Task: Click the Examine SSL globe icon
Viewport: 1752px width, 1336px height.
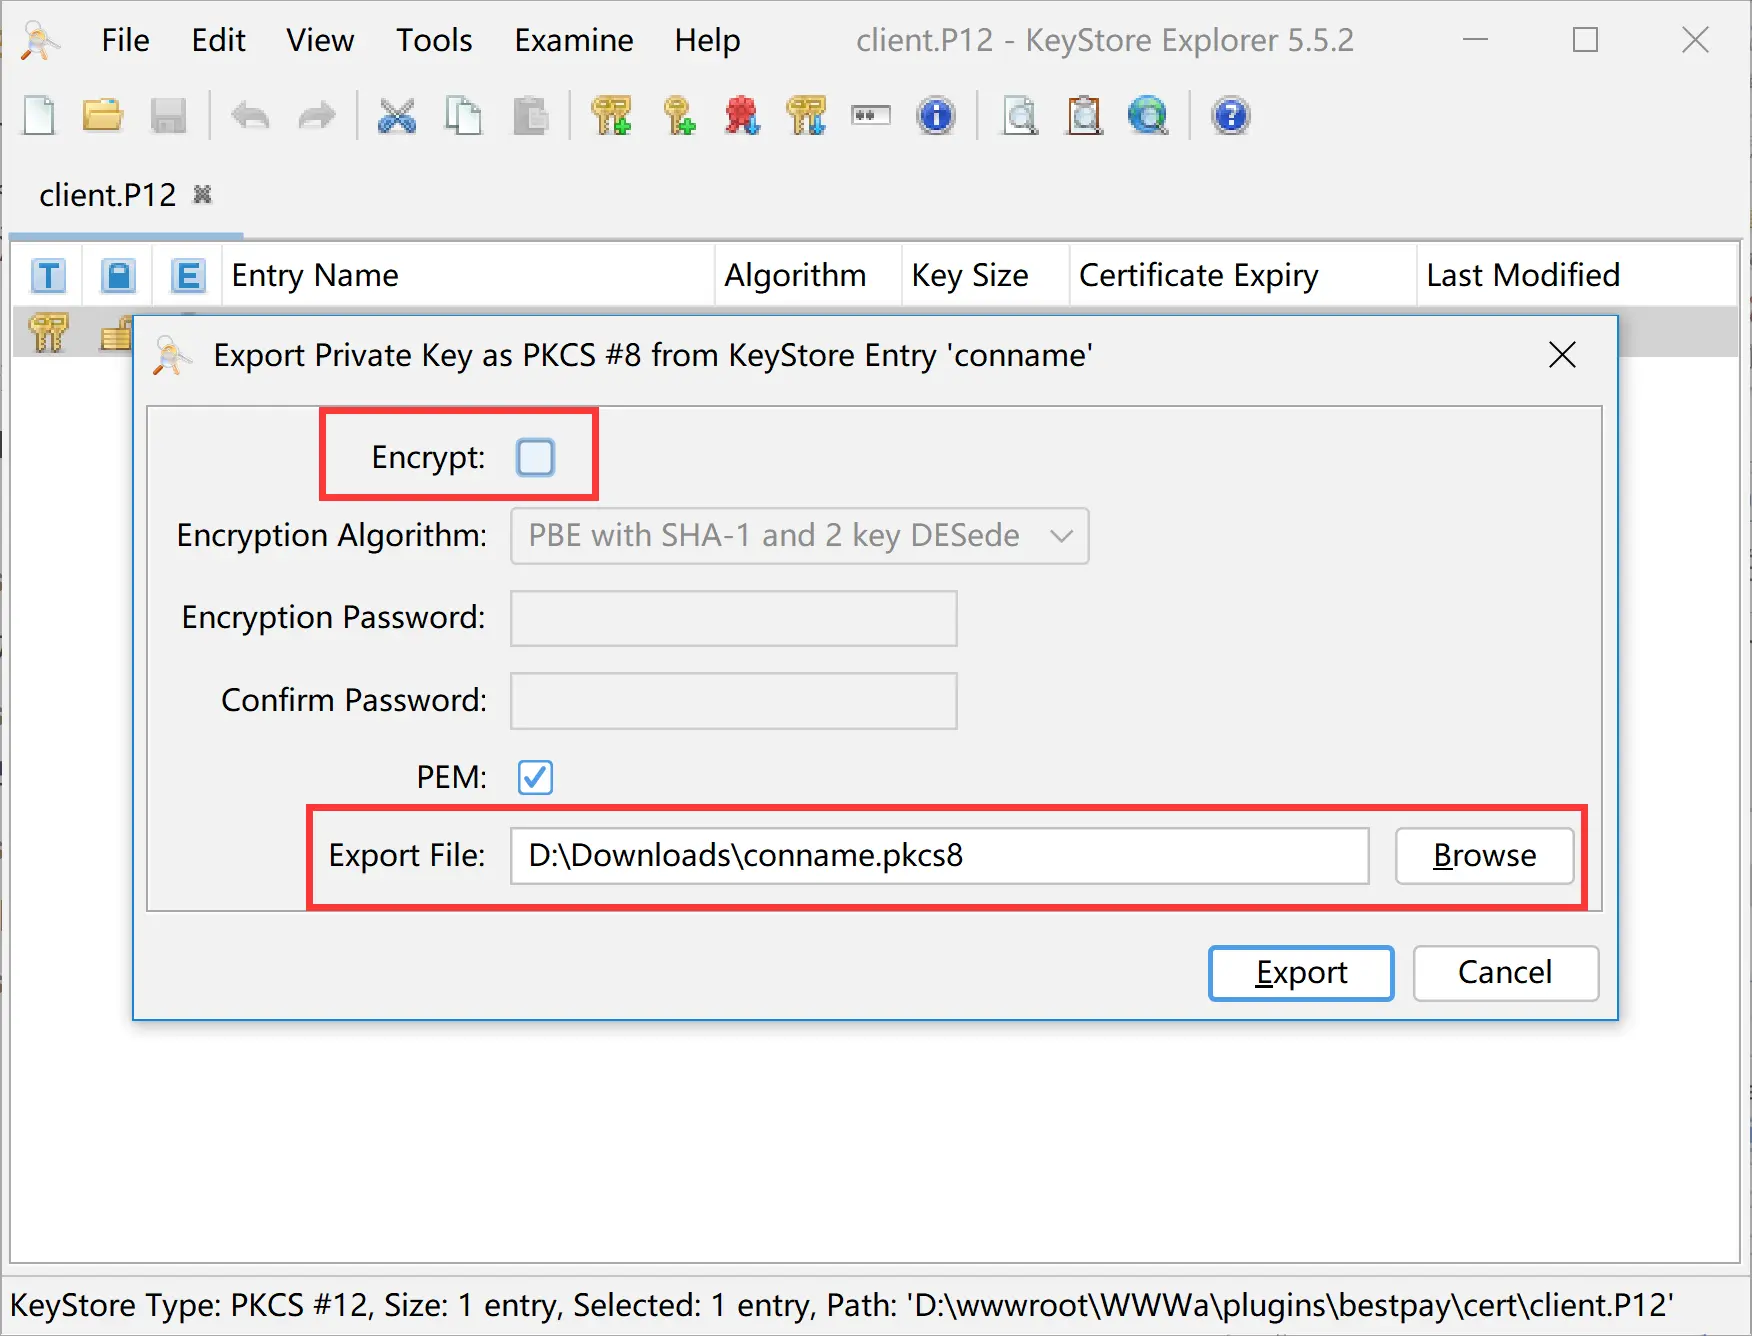Action: tap(1148, 116)
